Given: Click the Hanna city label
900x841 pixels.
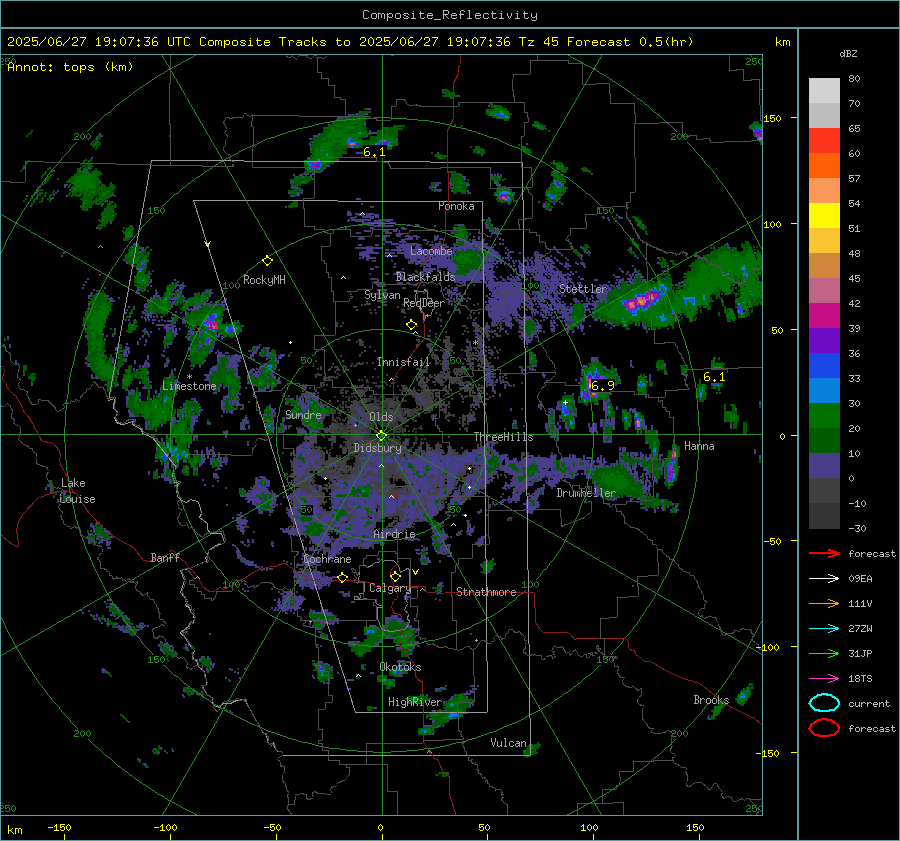Looking at the screenshot, I should 699,446.
